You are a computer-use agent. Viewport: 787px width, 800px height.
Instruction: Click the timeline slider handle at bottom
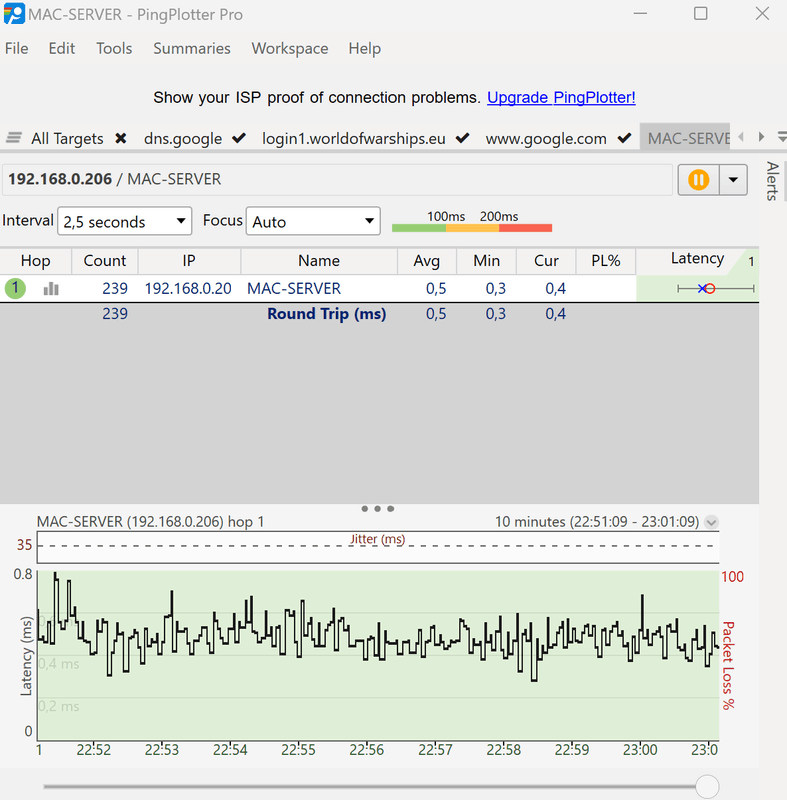click(707, 786)
